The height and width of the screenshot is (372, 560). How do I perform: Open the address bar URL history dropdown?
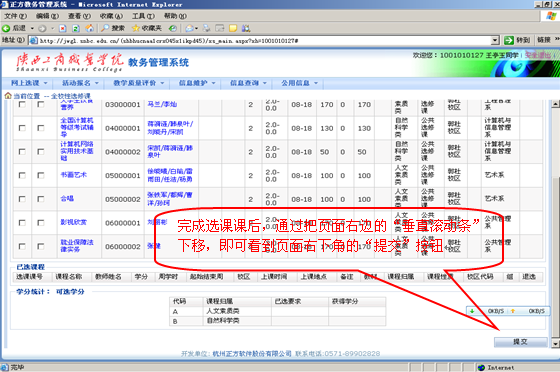click(x=495, y=40)
